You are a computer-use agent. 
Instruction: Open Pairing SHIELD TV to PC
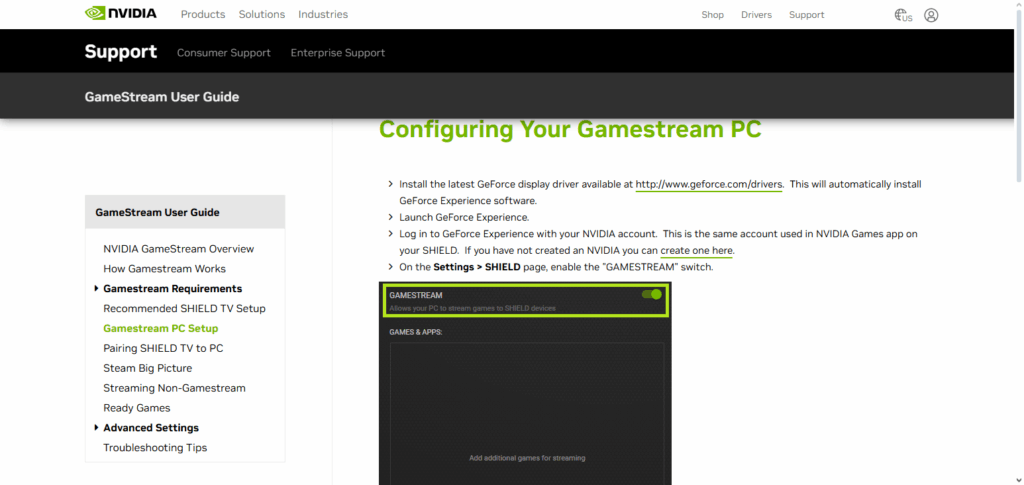pos(163,348)
